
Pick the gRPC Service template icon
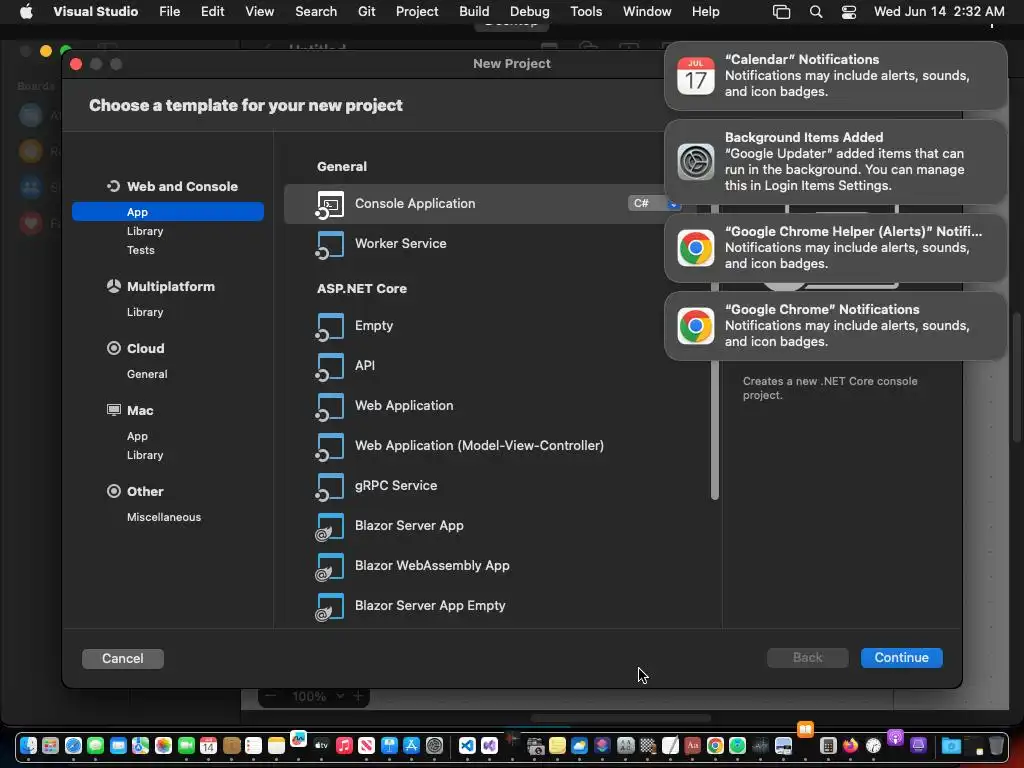click(x=330, y=487)
